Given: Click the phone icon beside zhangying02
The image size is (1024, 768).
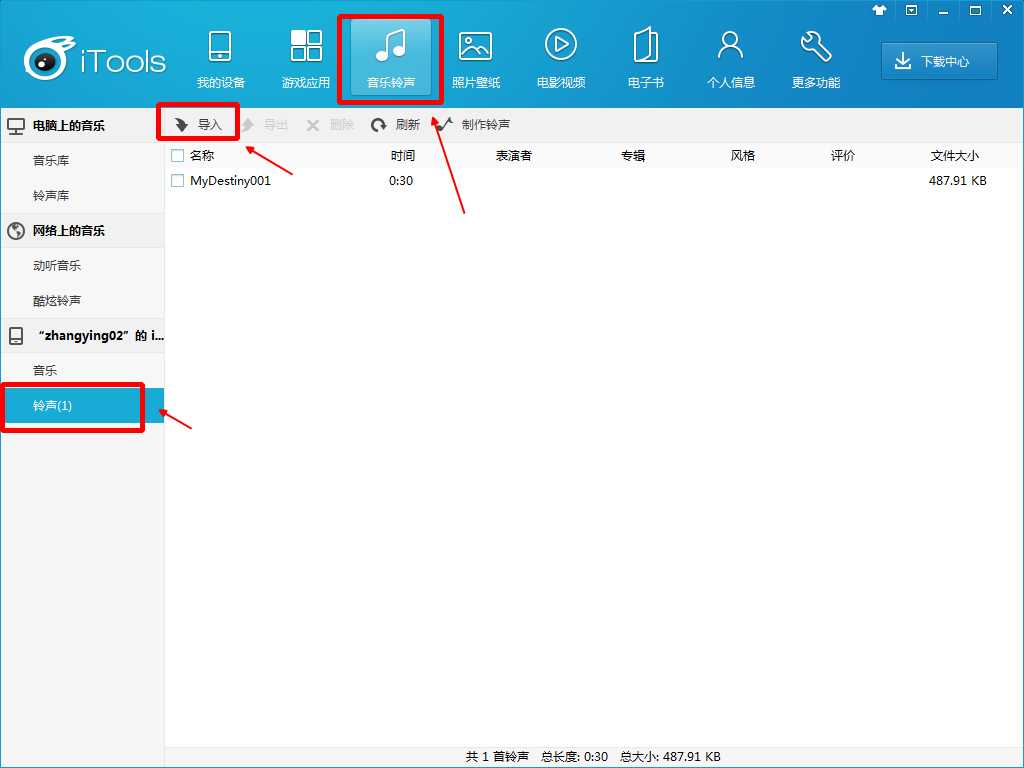Looking at the screenshot, I should [x=16, y=336].
